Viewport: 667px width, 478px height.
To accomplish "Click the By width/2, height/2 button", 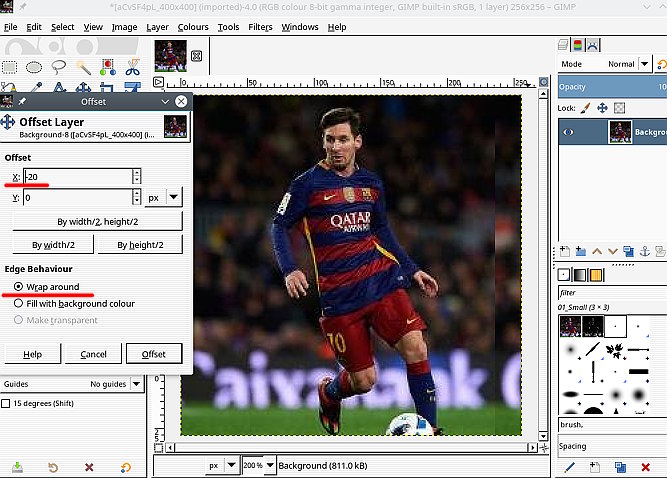I will point(97,221).
